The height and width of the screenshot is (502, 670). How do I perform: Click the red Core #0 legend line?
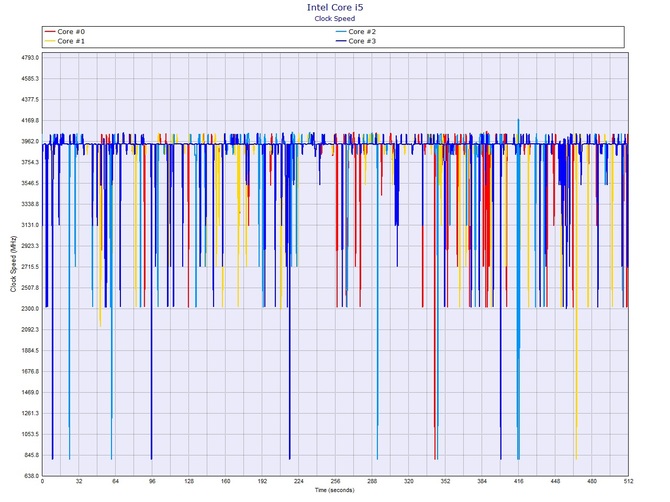click(x=50, y=32)
